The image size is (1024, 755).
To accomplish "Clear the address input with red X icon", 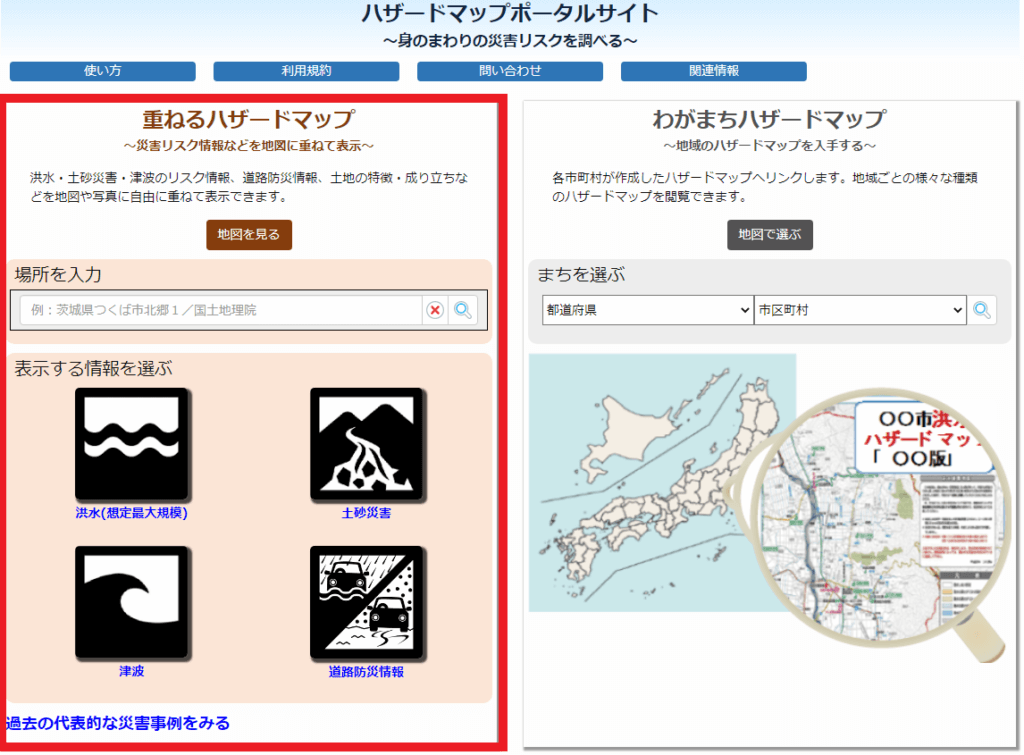I will pyautogui.click(x=435, y=310).
